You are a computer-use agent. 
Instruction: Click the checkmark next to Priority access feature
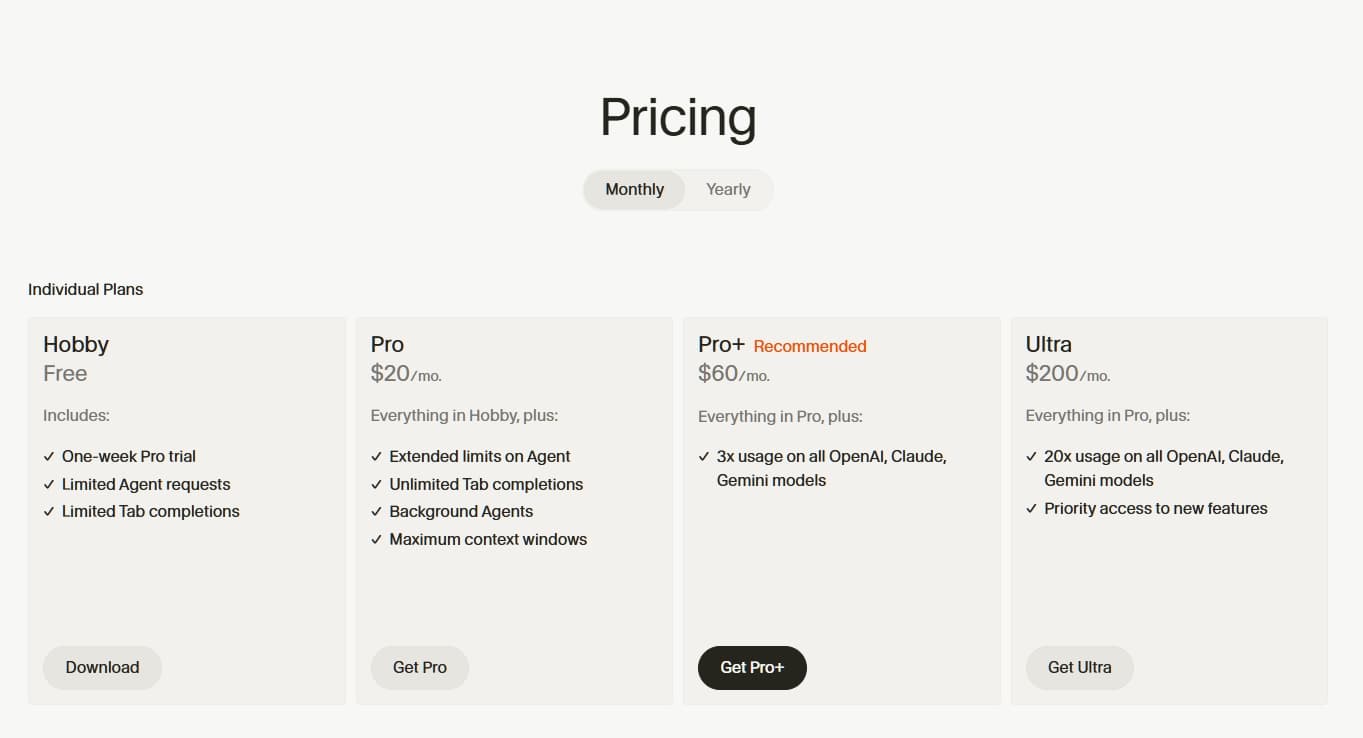[1031, 508]
